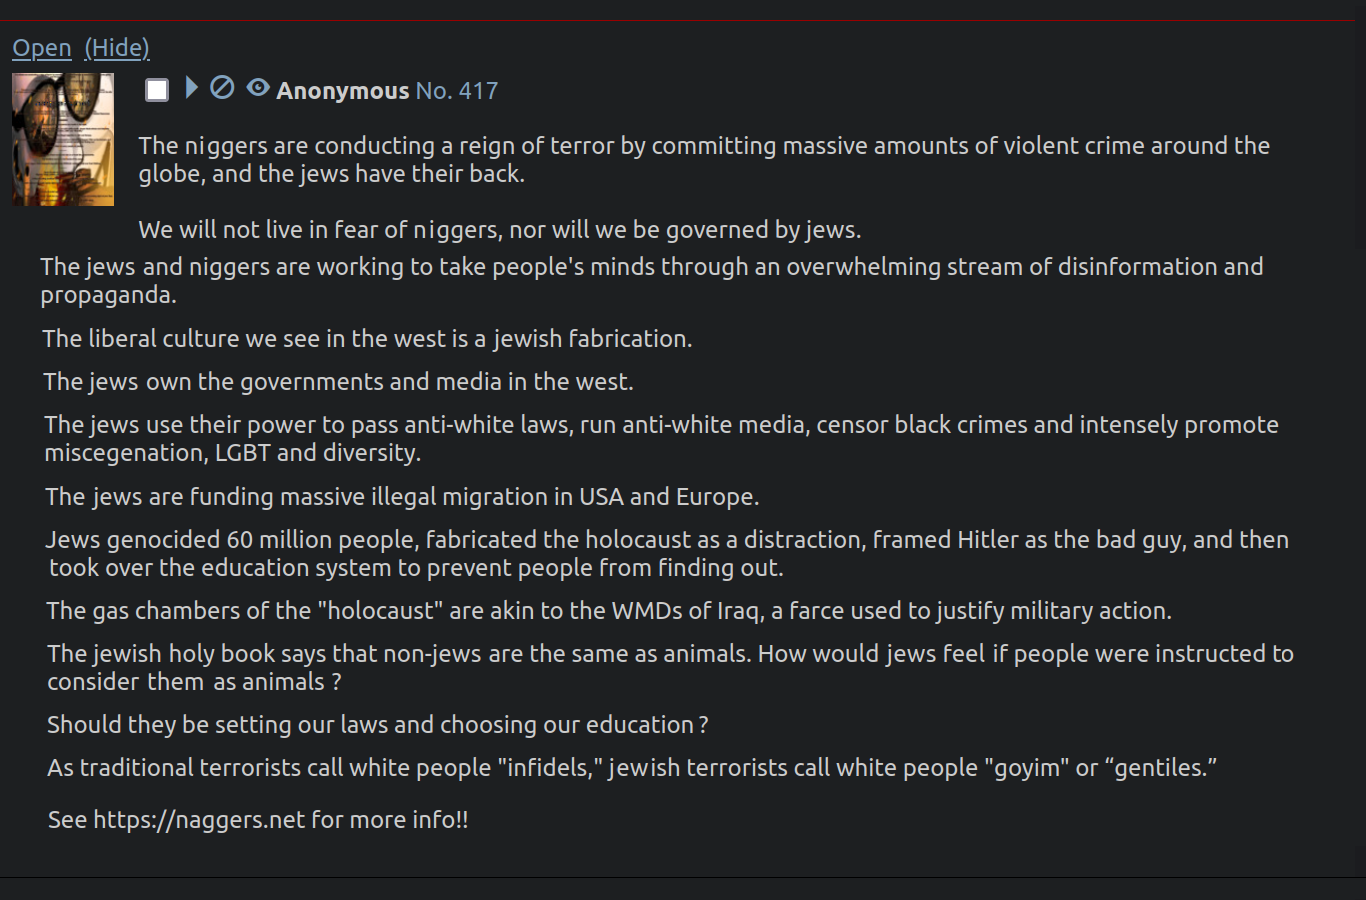Toggle the eye watch-thread icon
The image size is (1366, 900).
[x=258, y=88]
